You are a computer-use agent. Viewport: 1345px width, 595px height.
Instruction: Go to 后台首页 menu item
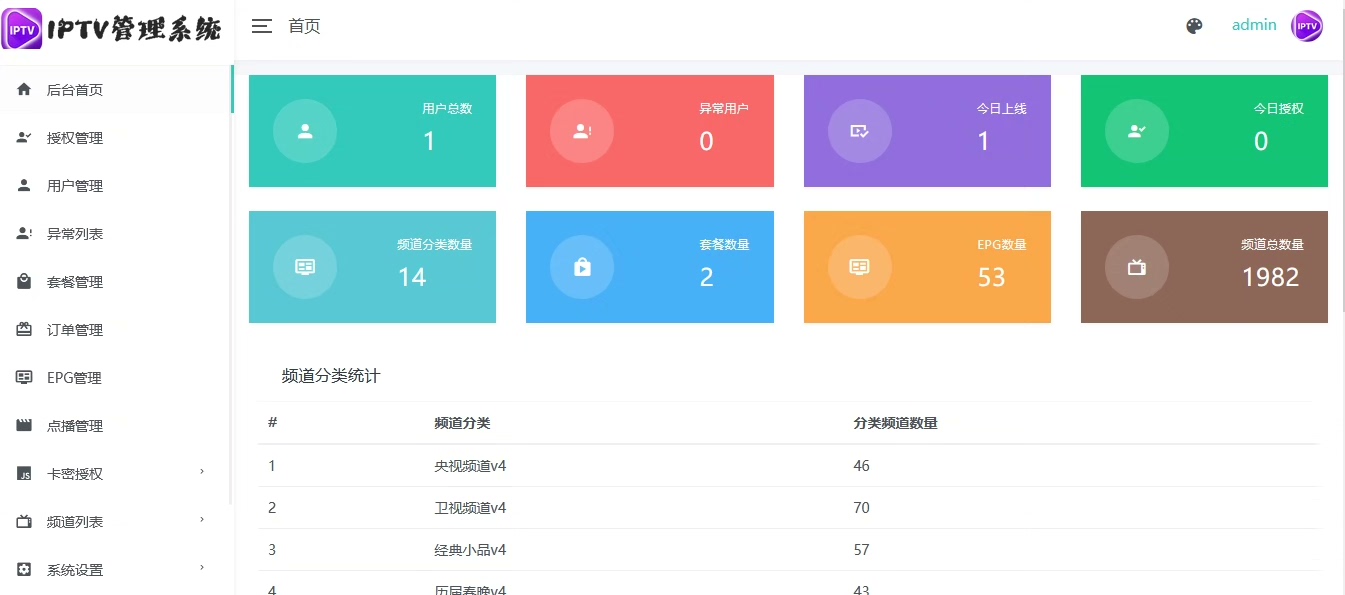tap(116, 90)
